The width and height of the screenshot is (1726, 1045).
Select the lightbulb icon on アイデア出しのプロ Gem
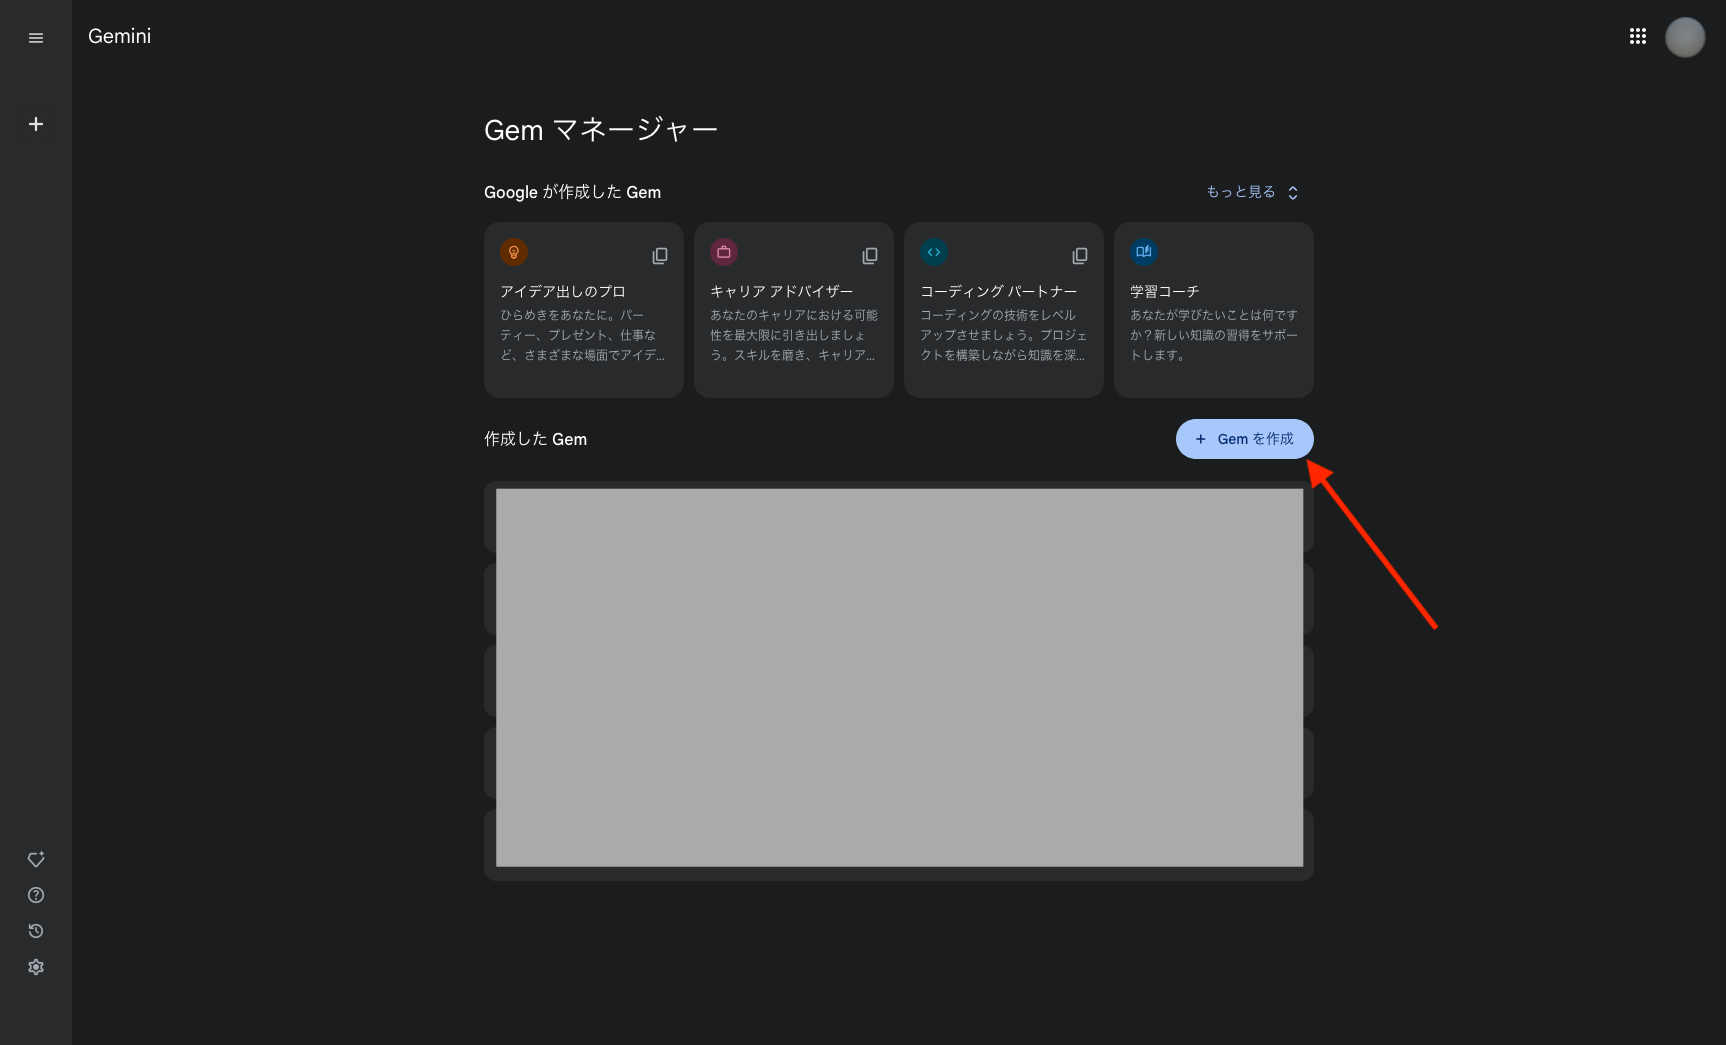(515, 251)
